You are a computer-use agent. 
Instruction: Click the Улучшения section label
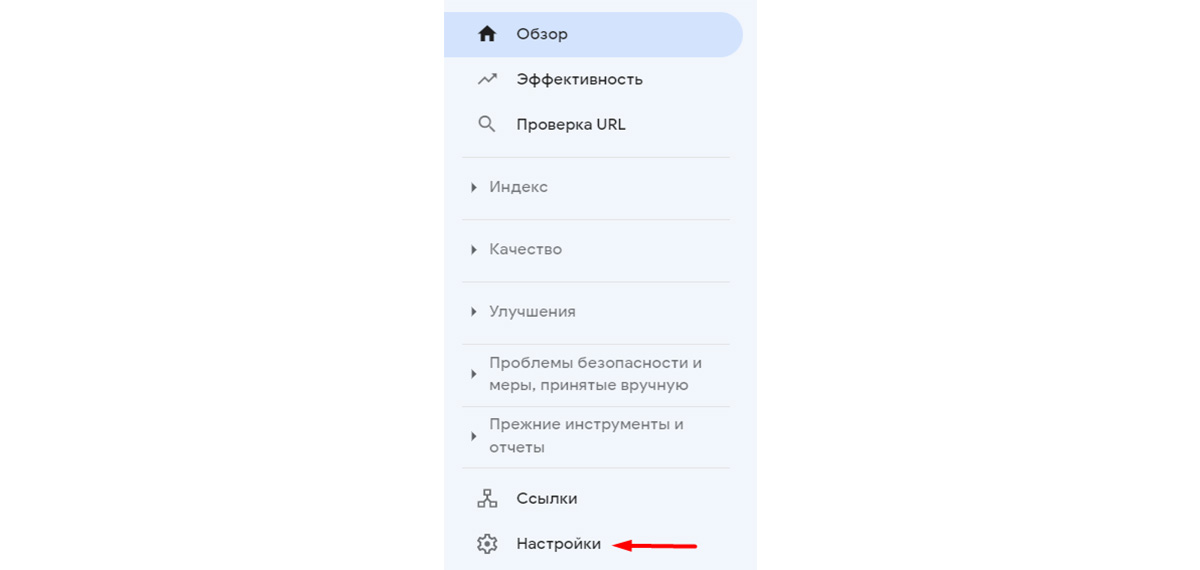(x=532, y=311)
